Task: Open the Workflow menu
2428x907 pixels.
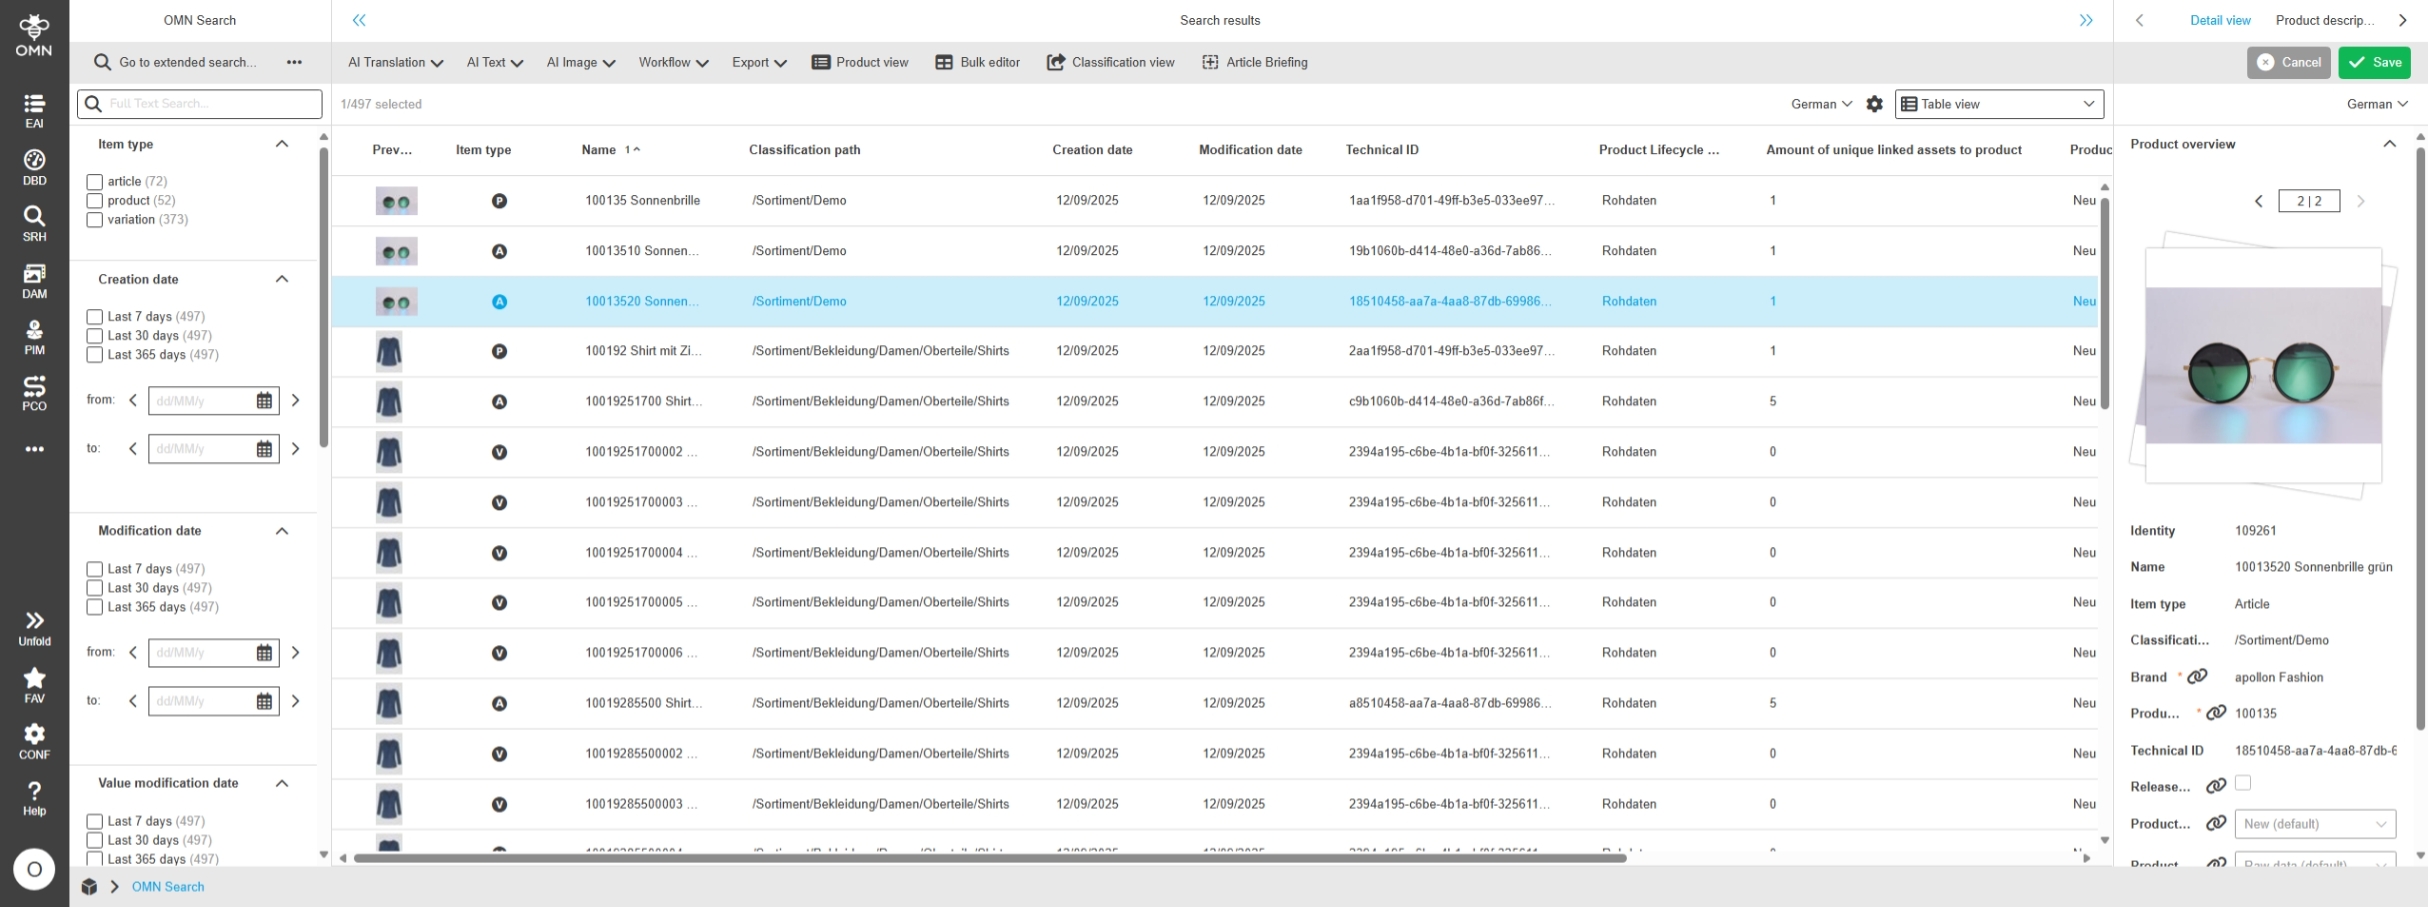Action: pos(673,62)
